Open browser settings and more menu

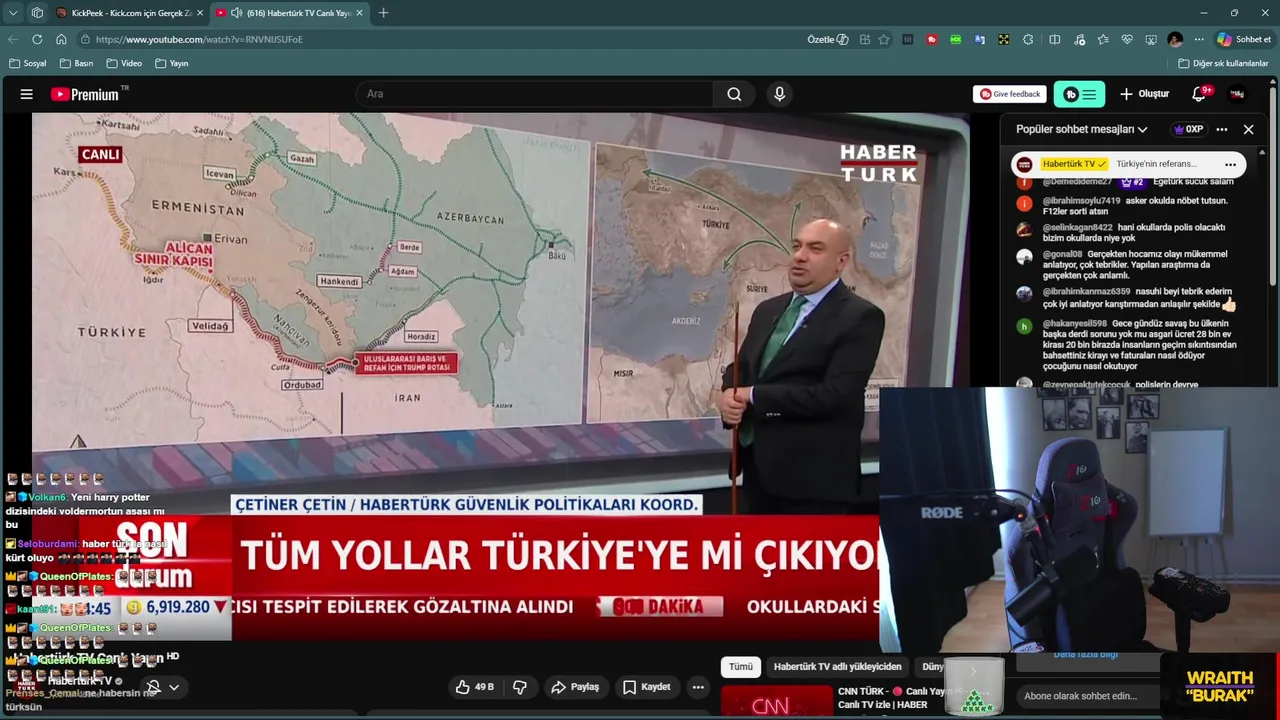[1199, 39]
